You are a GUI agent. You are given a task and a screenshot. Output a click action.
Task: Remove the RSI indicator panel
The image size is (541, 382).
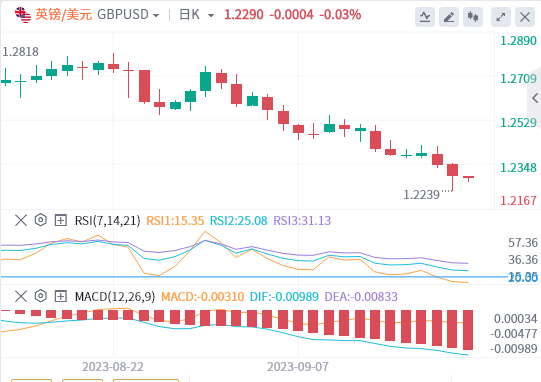click(21, 220)
